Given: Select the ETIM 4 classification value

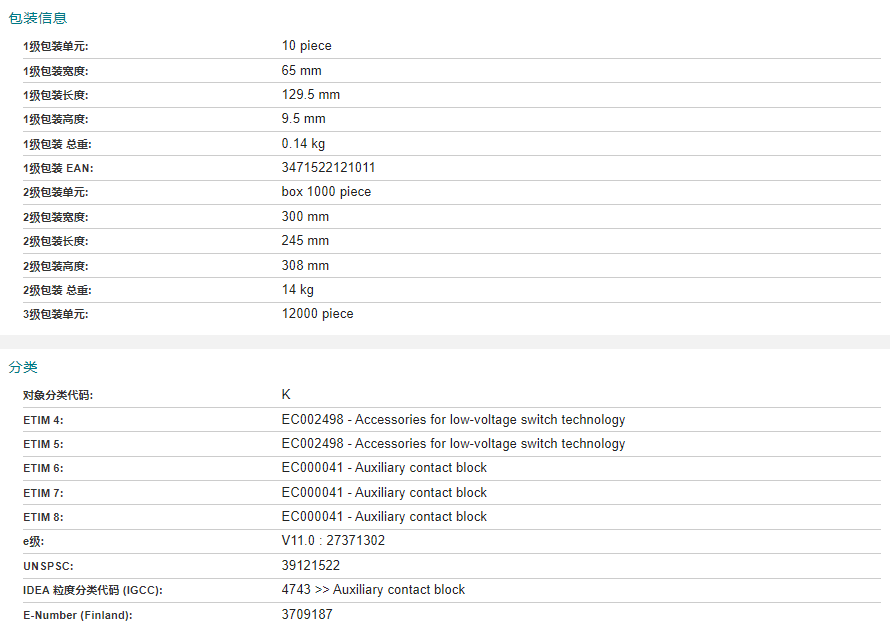Looking at the screenshot, I should (453, 420).
